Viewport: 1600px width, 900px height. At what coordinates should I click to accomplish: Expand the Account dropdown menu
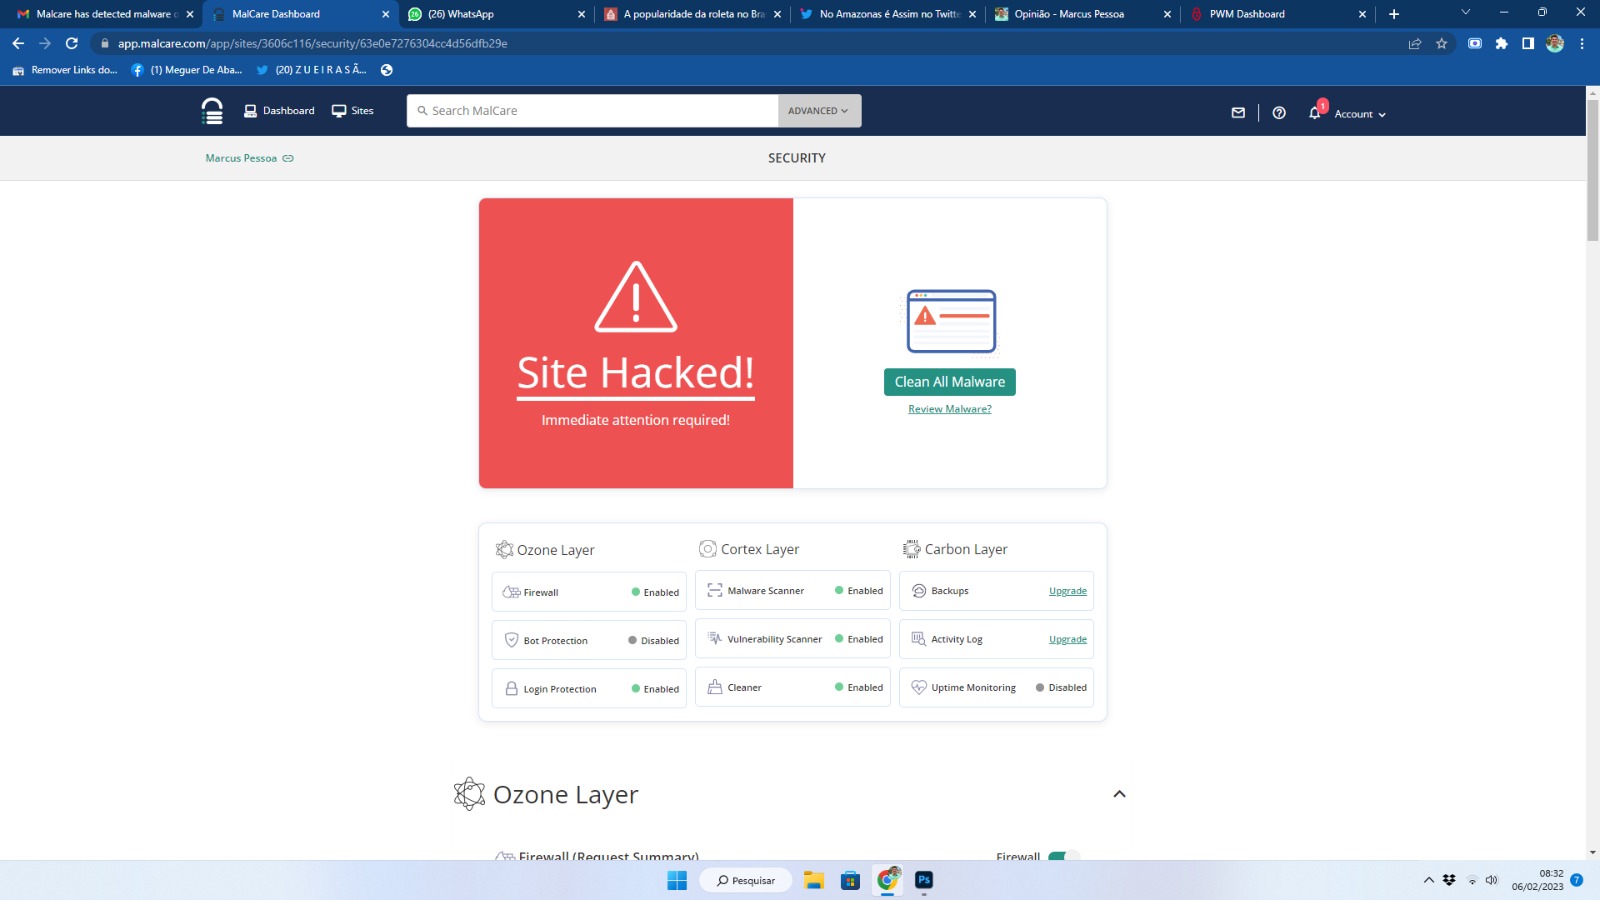pos(1360,114)
